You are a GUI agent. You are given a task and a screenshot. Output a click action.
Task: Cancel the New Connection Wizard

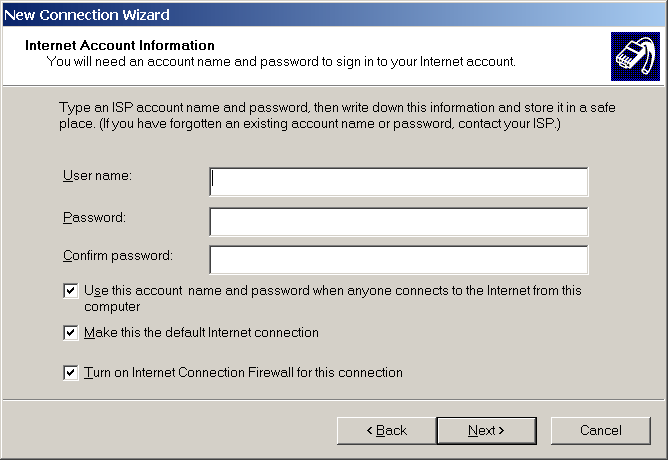click(x=600, y=430)
